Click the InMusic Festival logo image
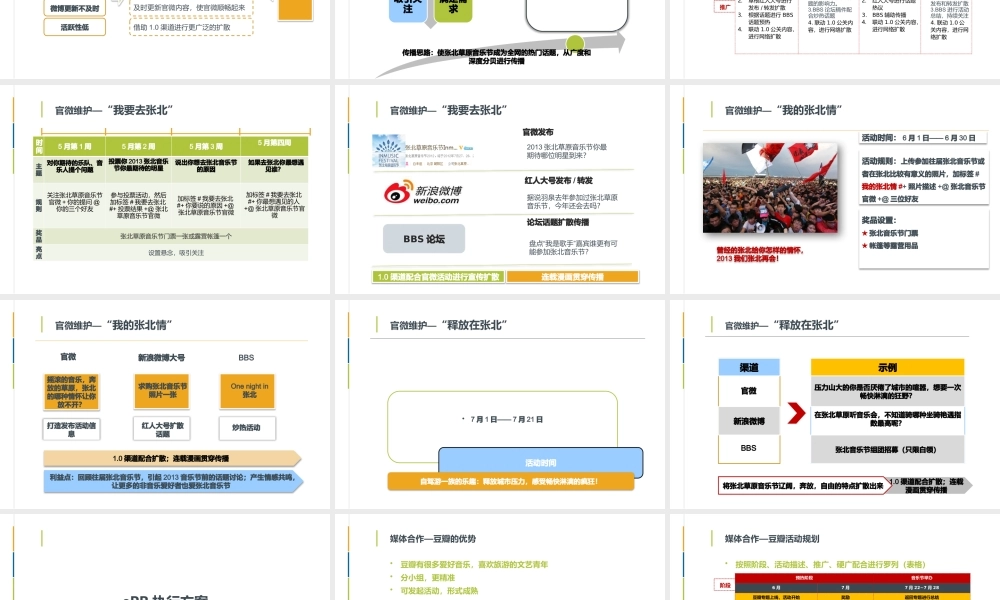The width and height of the screenshot is (1000, 600). [388, 152]
